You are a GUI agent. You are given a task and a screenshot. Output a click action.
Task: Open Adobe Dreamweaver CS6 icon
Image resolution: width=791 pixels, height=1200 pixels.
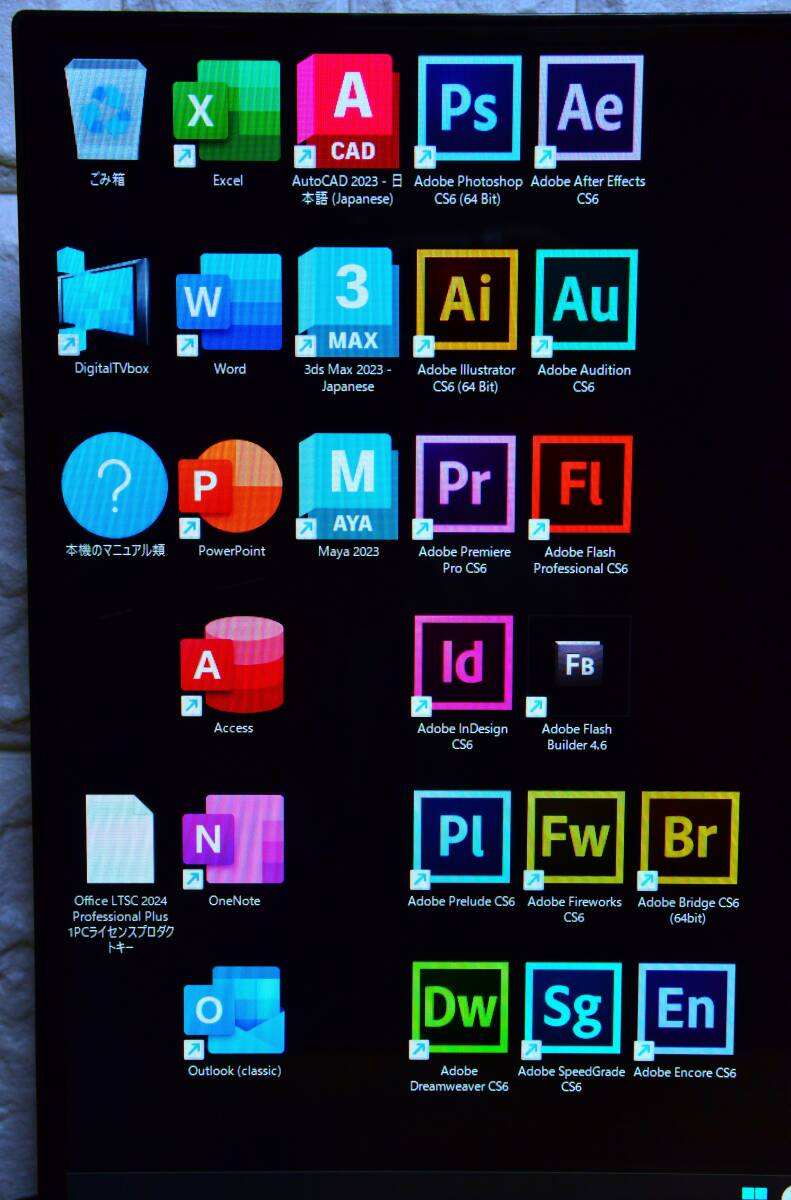pyautogui.click(x=460, y=1010)
